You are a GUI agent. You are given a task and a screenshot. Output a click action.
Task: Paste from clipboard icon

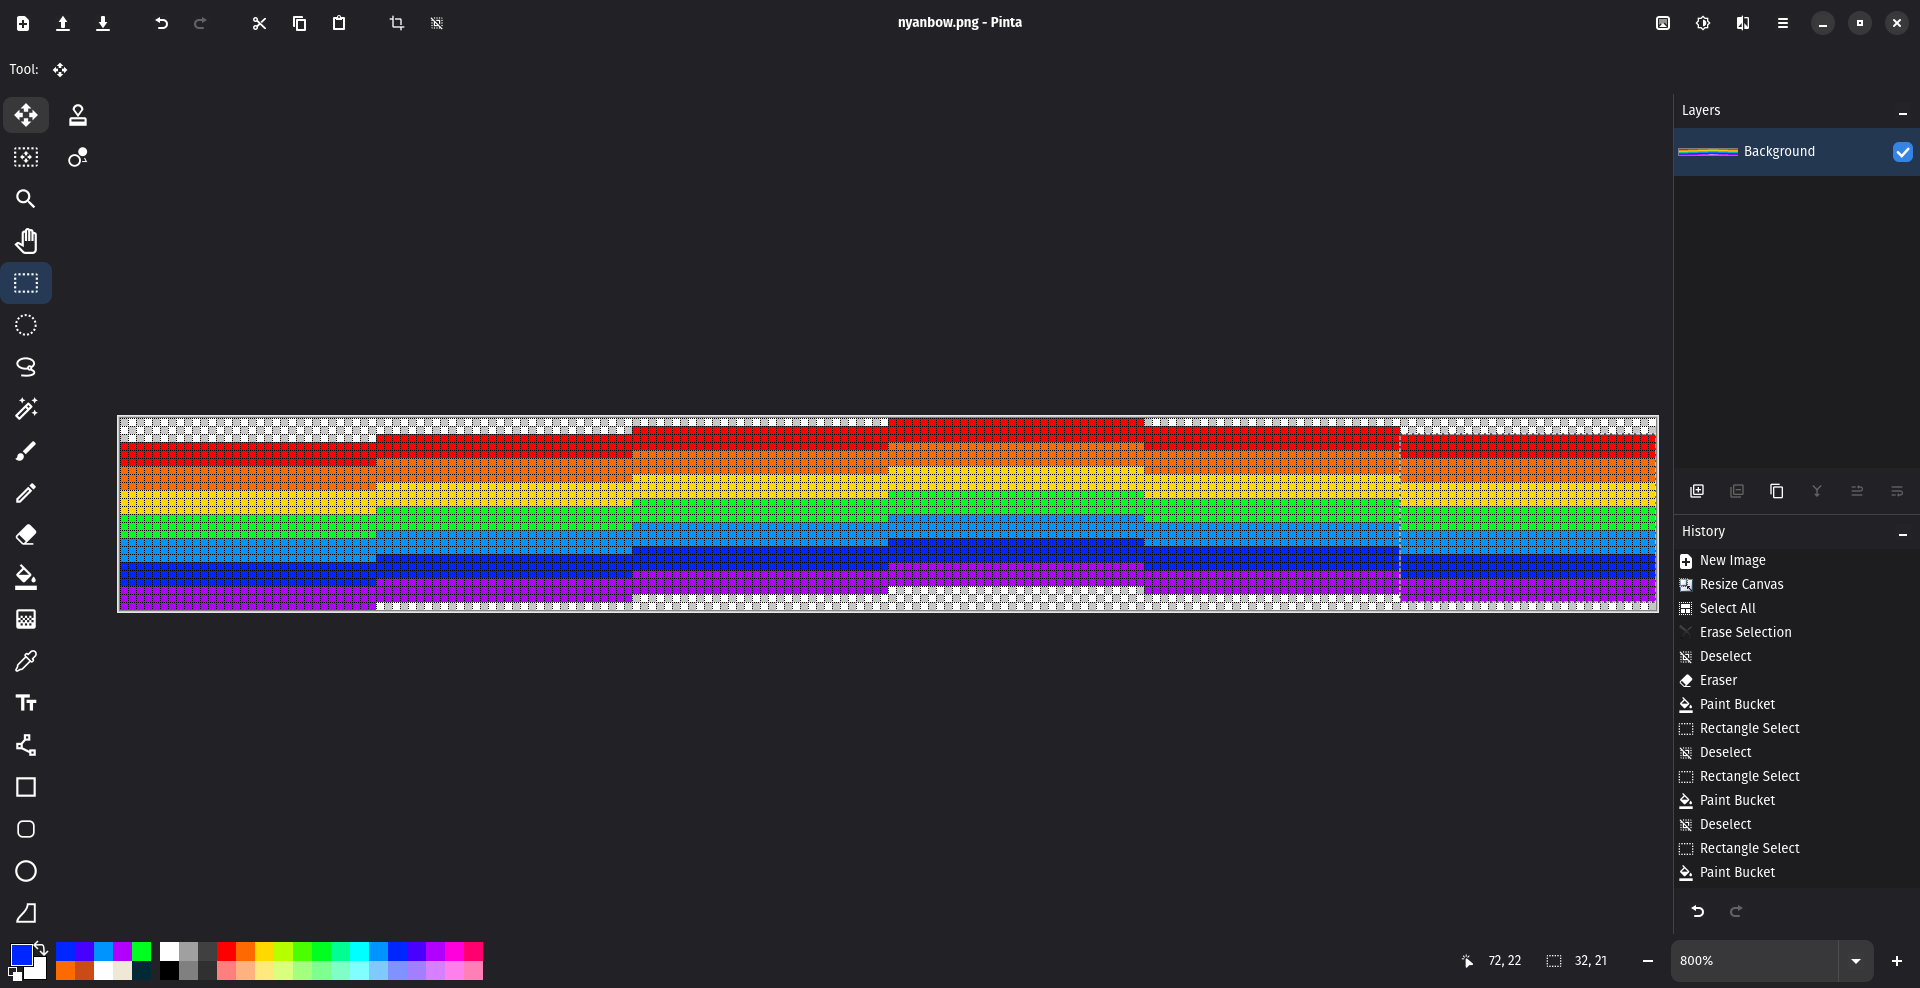[x=339, y=23]
